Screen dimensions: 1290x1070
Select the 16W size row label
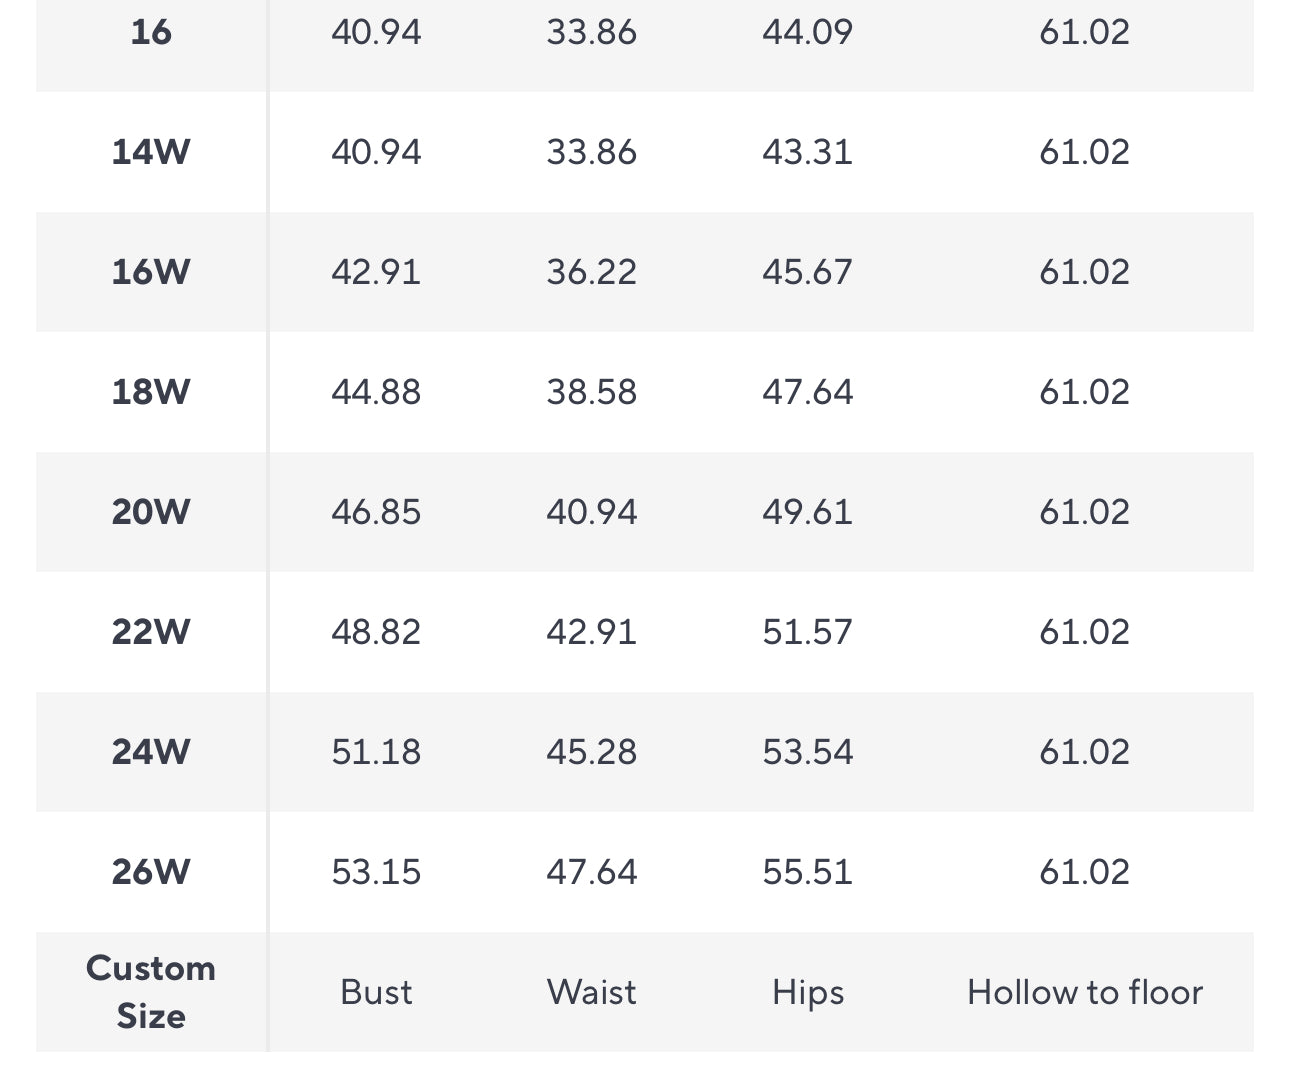[151, 272]
